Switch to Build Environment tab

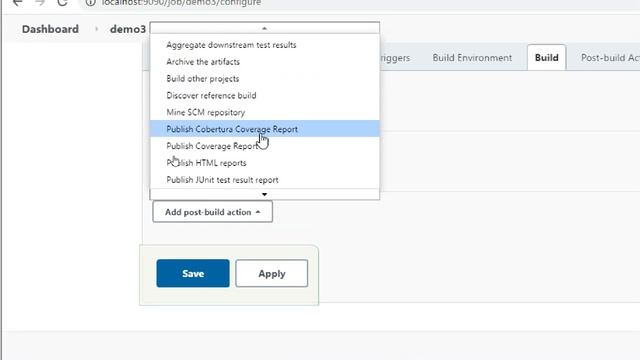(x=472, y=58)
